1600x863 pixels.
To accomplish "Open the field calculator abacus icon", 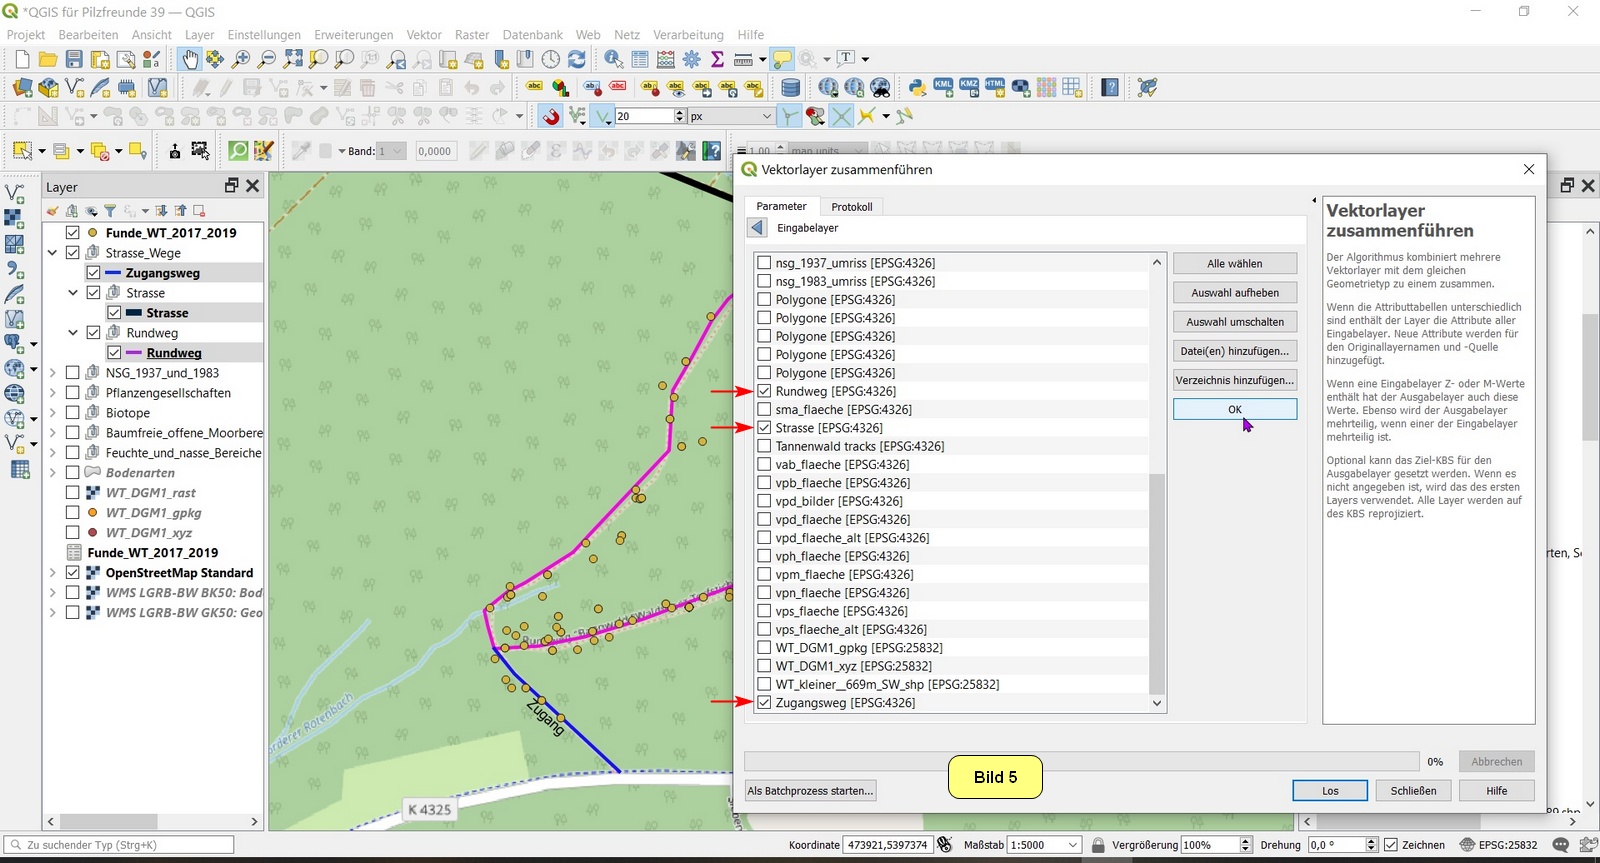I will 665,60.
